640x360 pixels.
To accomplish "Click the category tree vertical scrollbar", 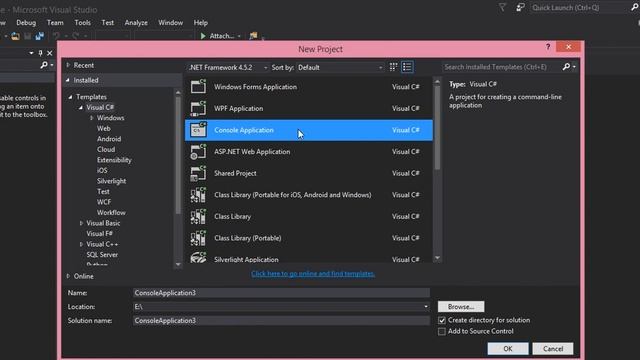I will click(178, 155).
